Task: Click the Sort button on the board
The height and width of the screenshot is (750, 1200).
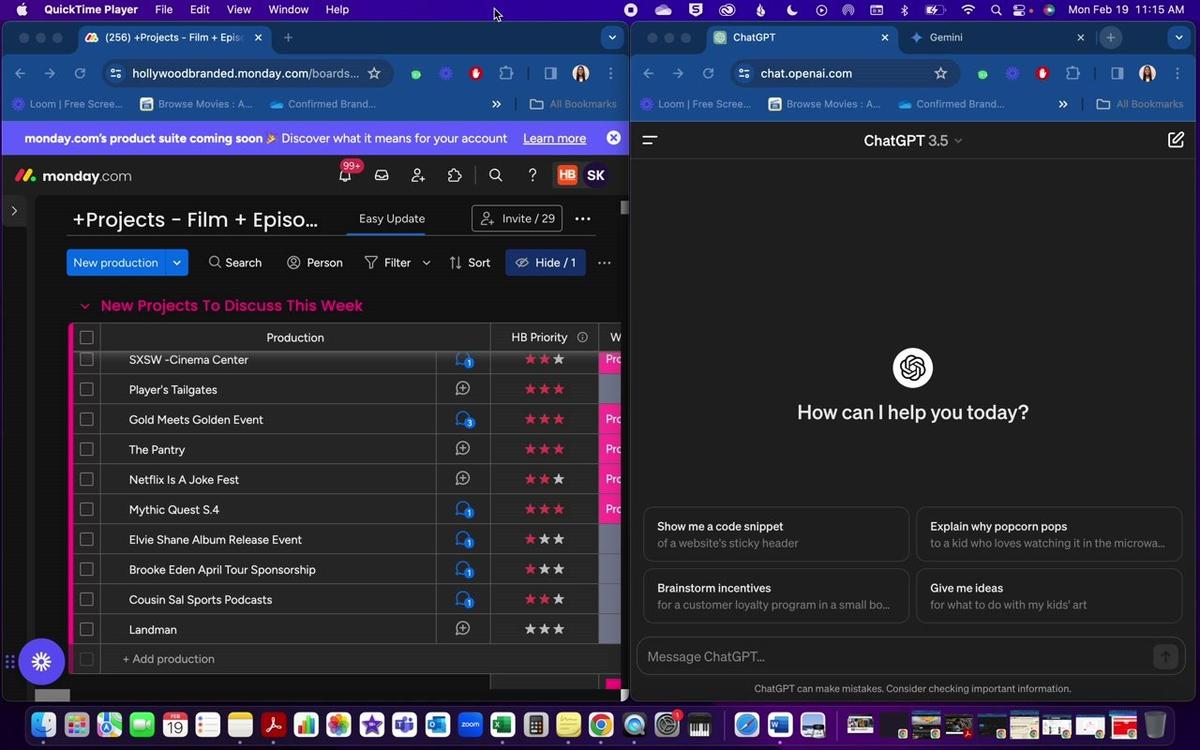Action: (470, 262)
